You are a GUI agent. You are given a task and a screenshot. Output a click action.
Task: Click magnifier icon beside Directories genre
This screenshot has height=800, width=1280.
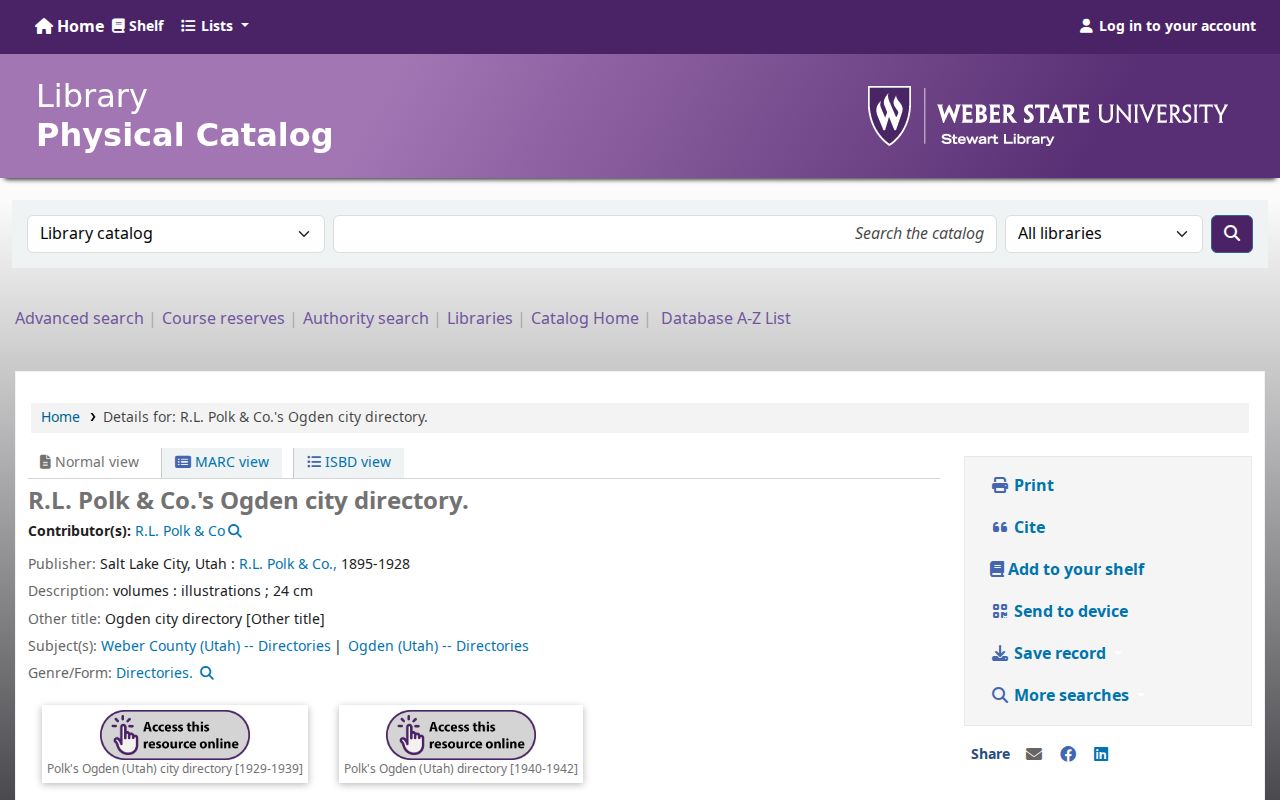(207, 673)
